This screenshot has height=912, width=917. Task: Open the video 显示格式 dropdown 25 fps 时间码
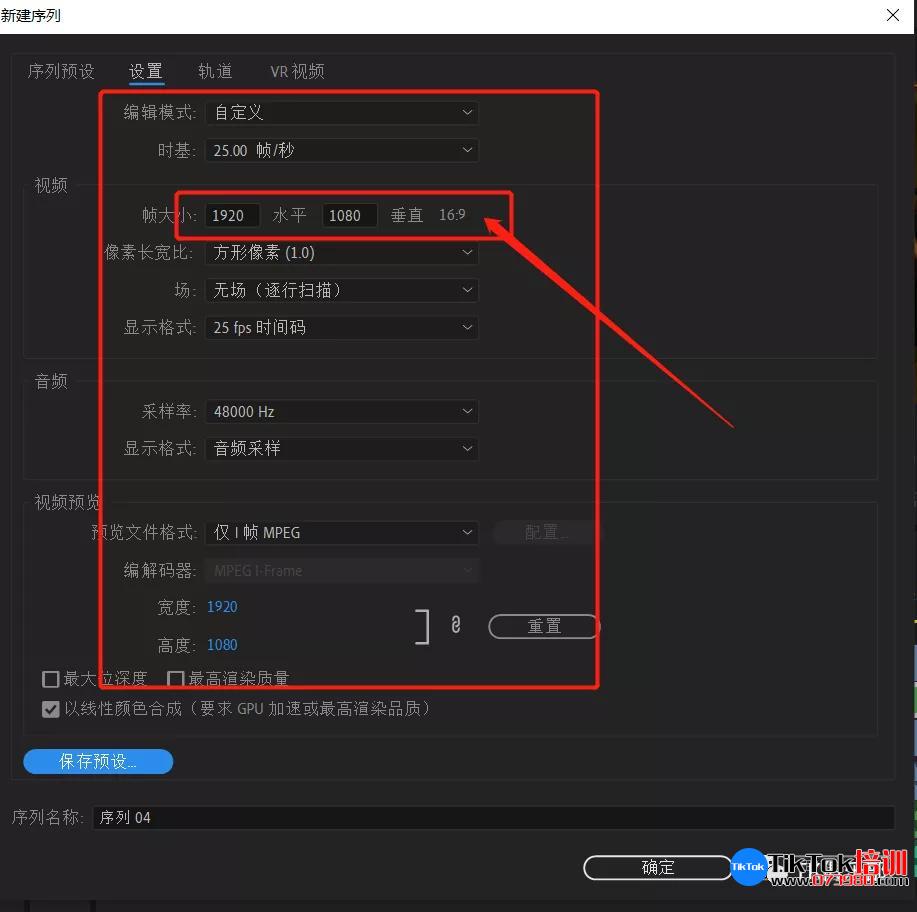[x=342, y=328]
